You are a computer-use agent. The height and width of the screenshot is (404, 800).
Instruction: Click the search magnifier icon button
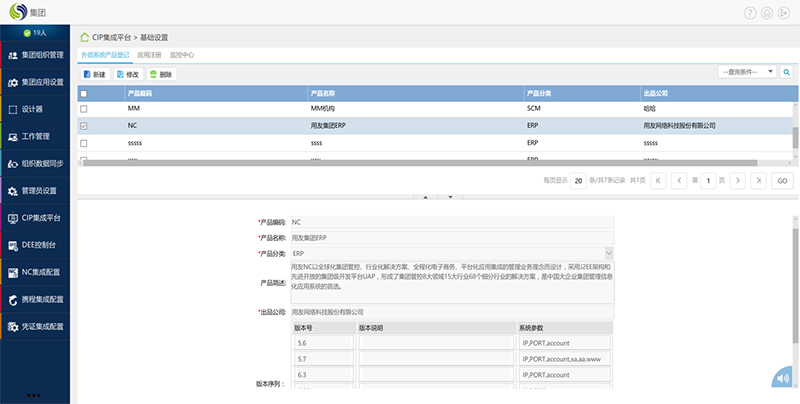[x=787, y=72]
